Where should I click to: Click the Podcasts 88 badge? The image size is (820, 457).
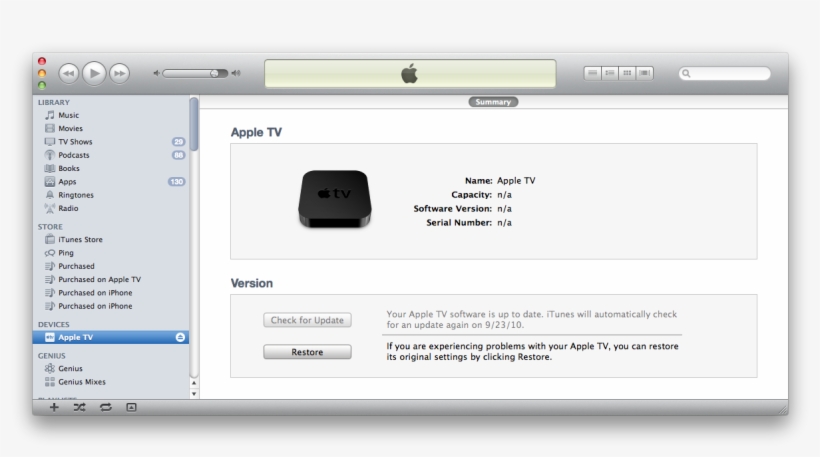(x=178, y=155)
